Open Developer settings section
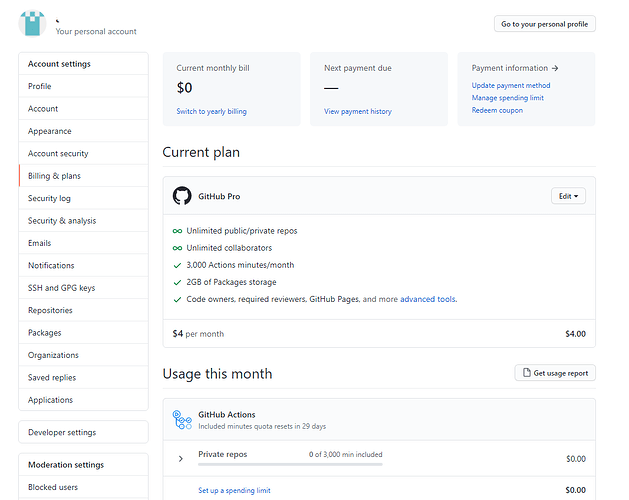The image size is (629, 500). tap(83, 432)
